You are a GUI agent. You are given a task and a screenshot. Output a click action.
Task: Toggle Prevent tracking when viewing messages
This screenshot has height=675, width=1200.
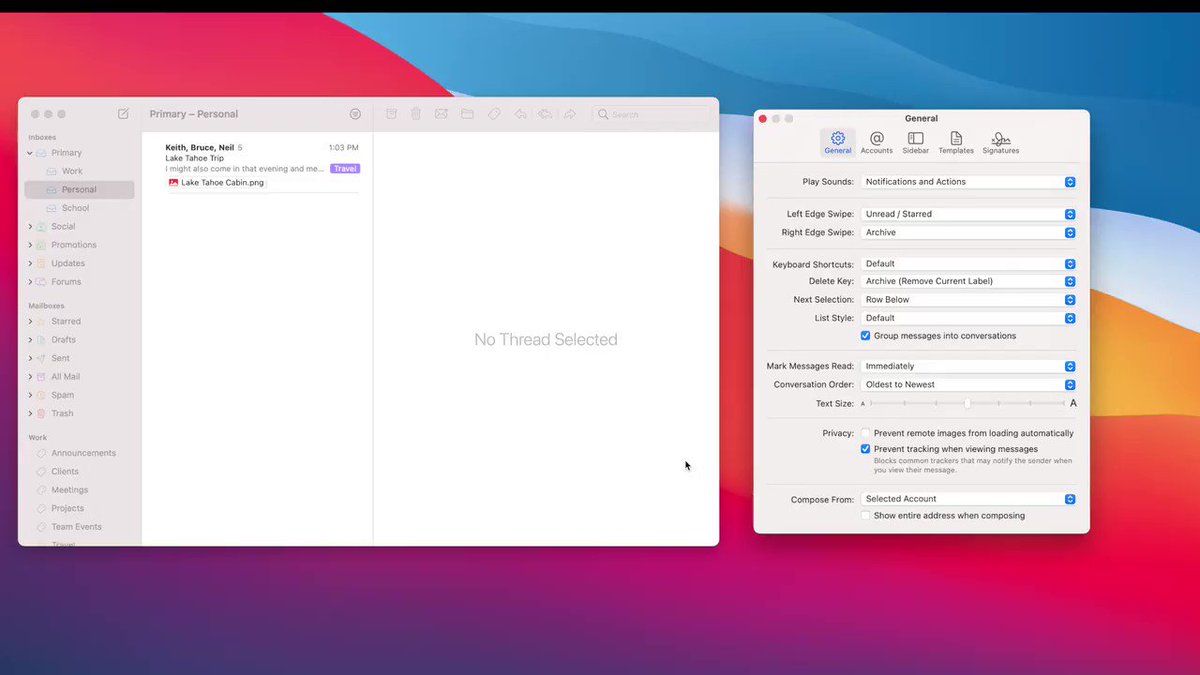click(x=866, y=450)
